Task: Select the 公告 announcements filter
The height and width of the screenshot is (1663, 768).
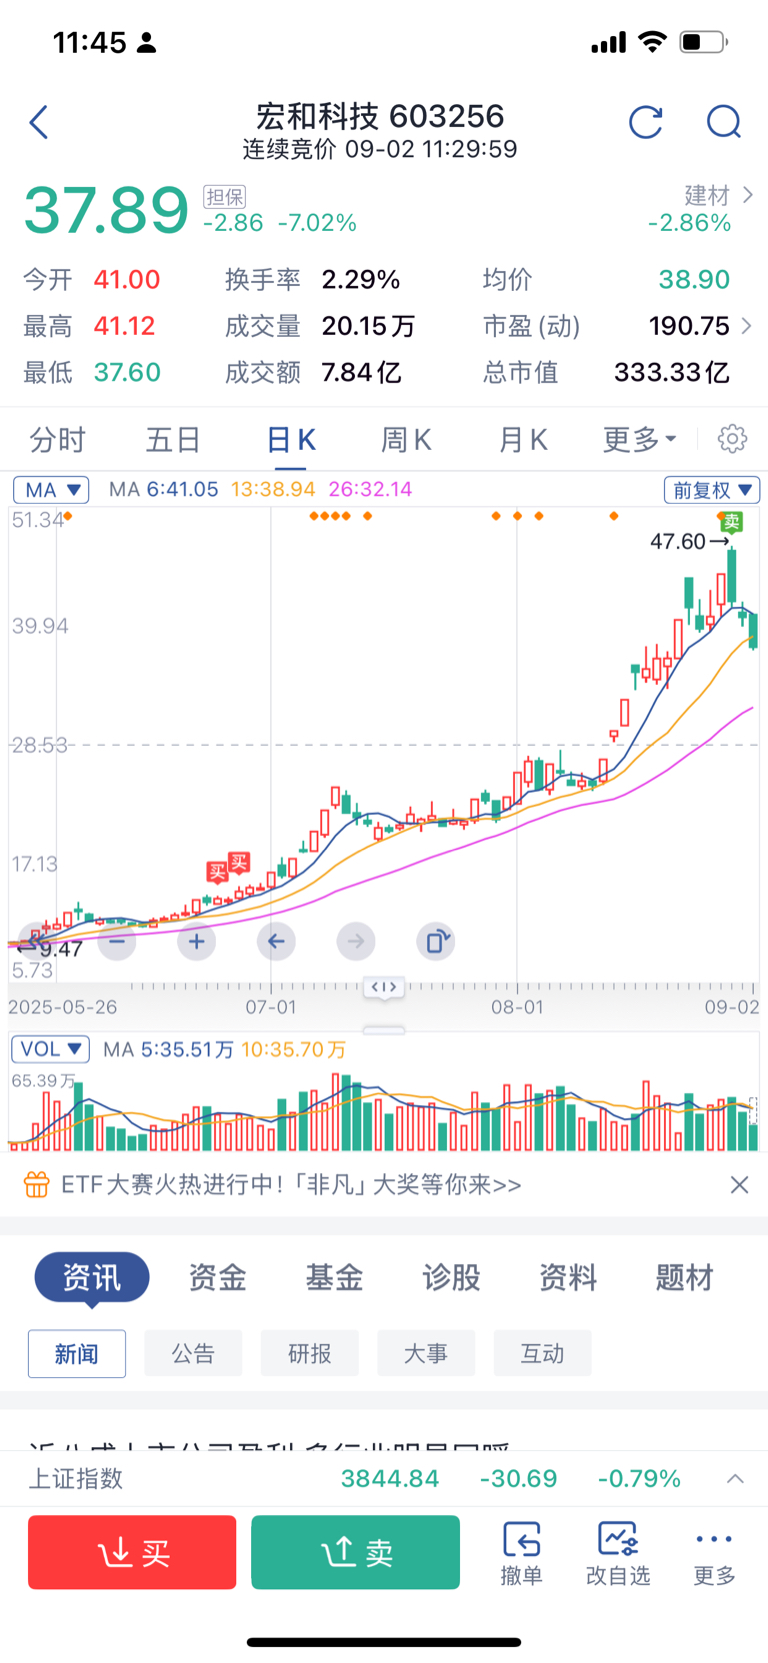Action: tap(193, 1354)
